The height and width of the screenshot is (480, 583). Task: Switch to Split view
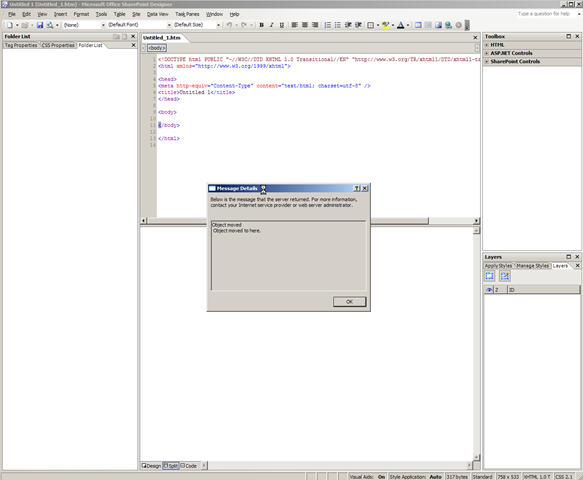point(171,465)
